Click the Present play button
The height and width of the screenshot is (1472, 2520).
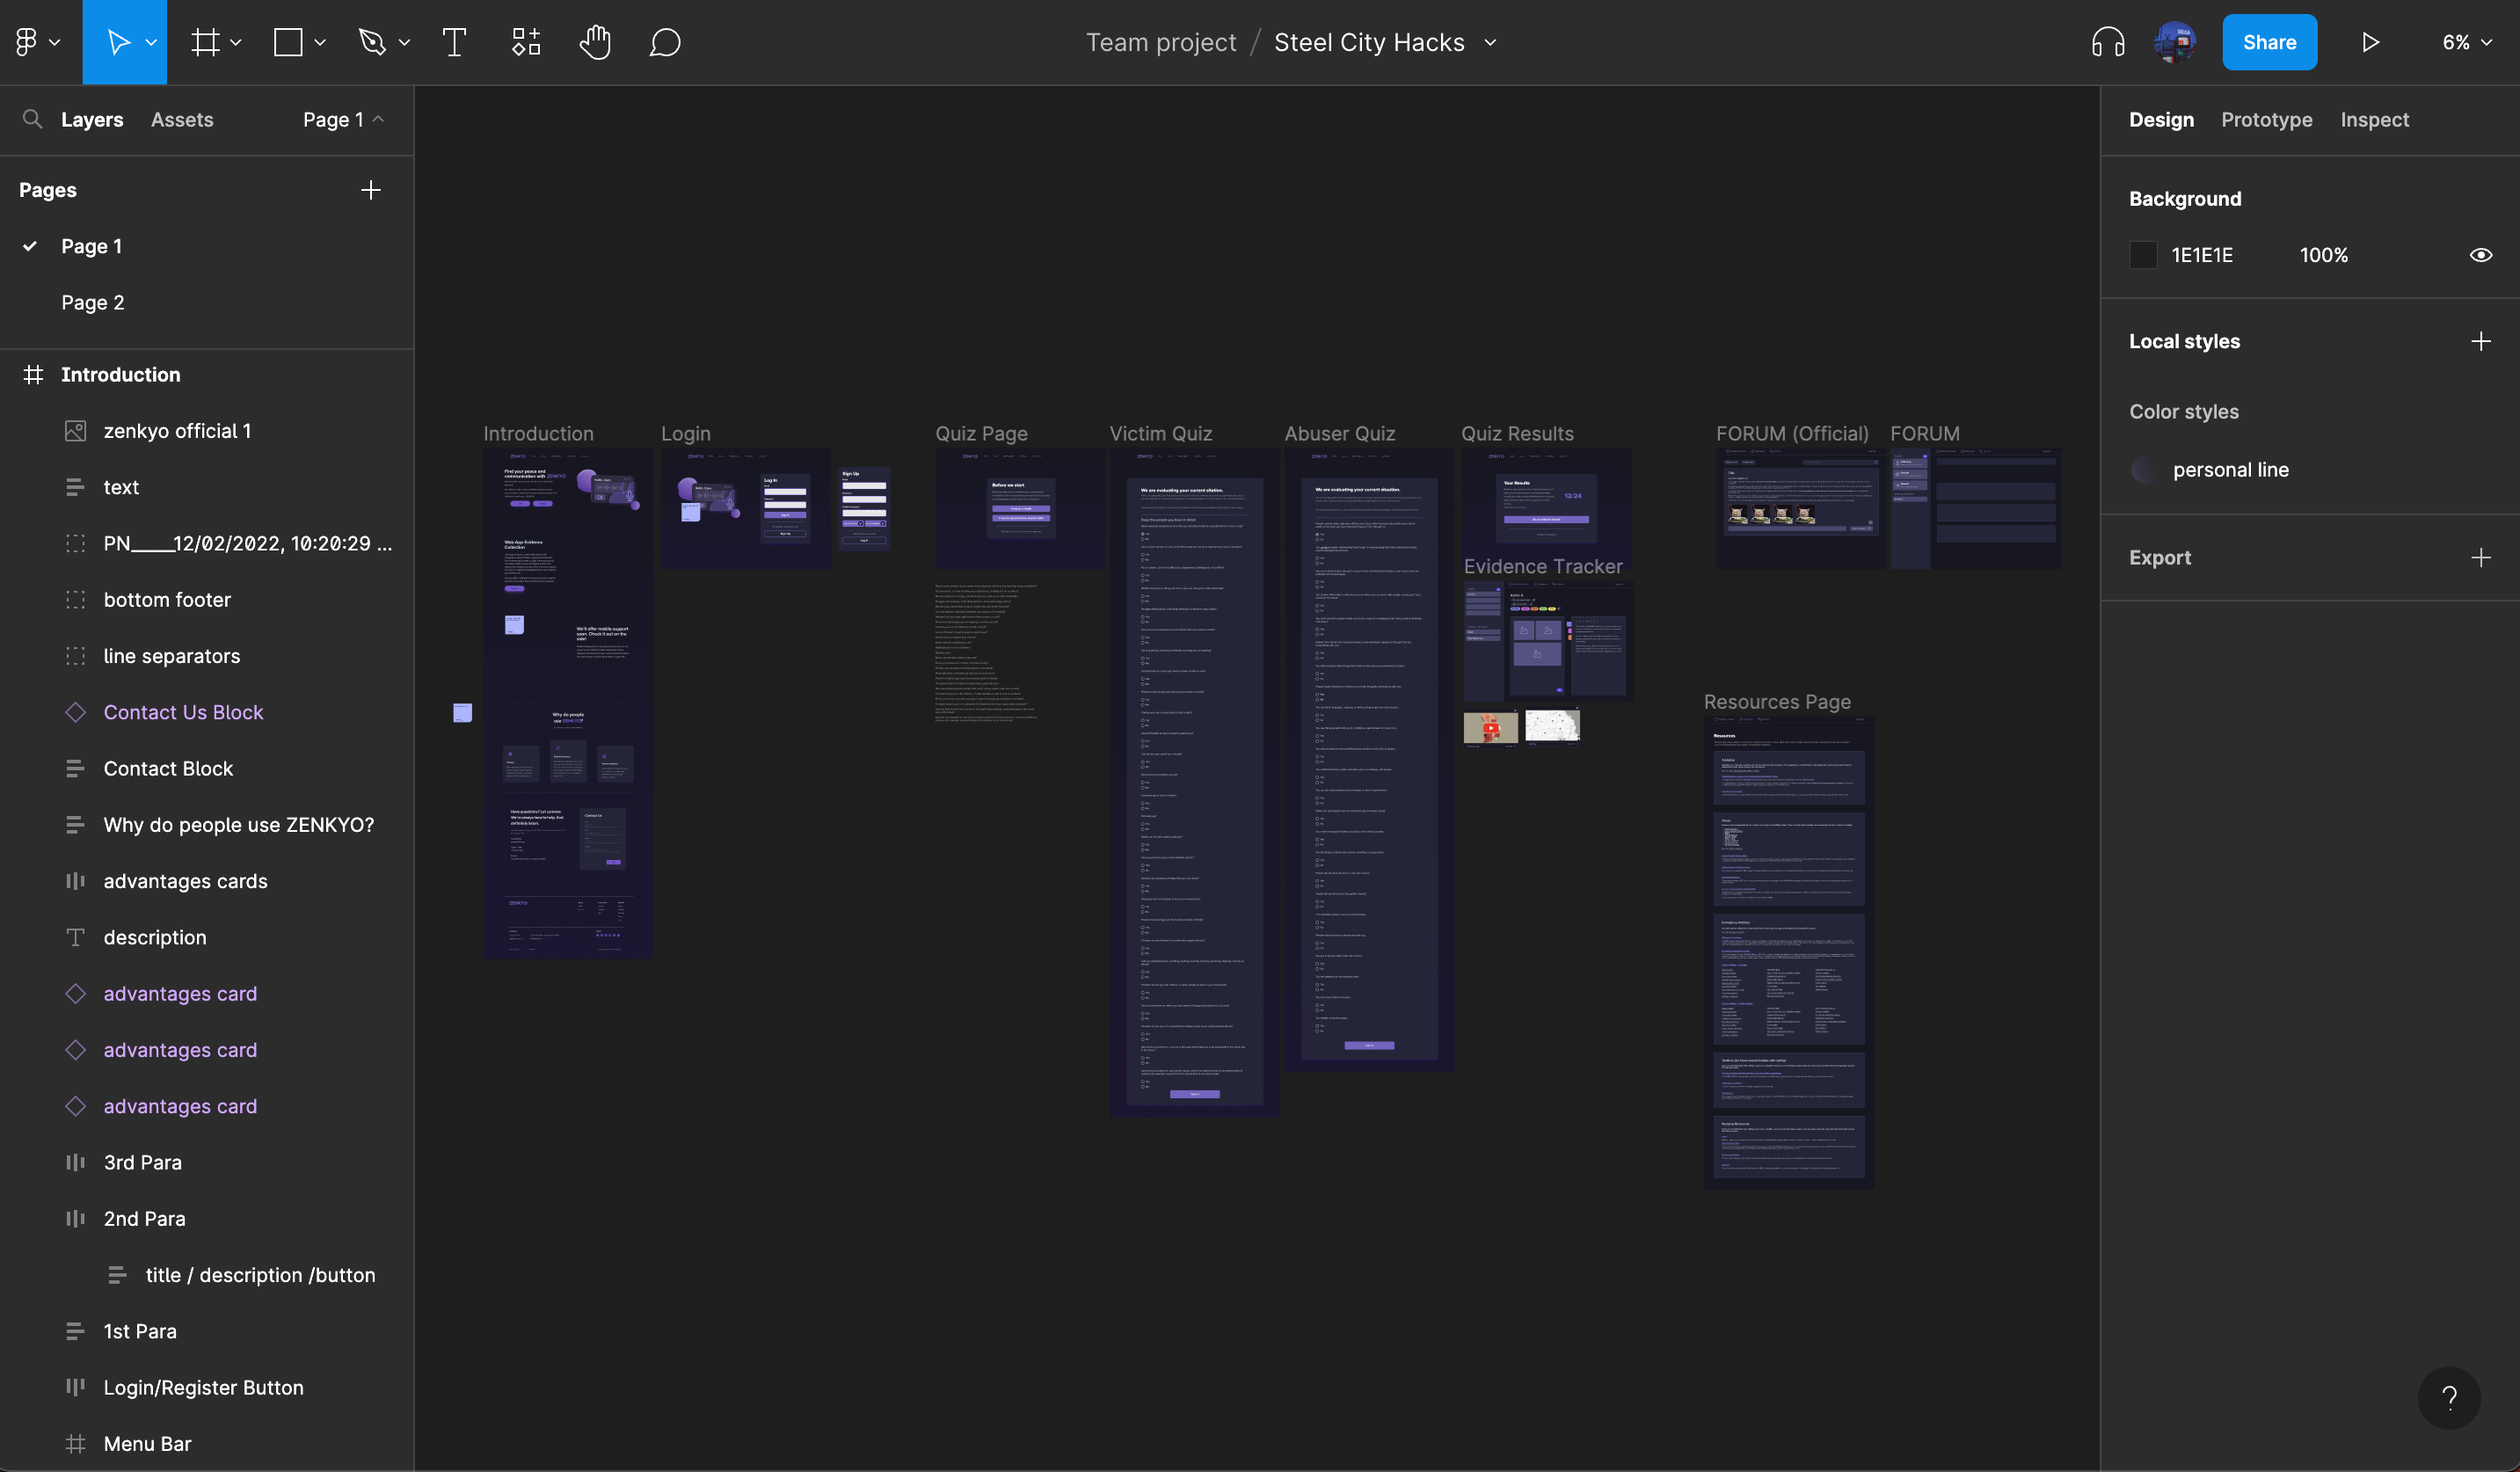pyautogui.click(x=2370, y=42)
